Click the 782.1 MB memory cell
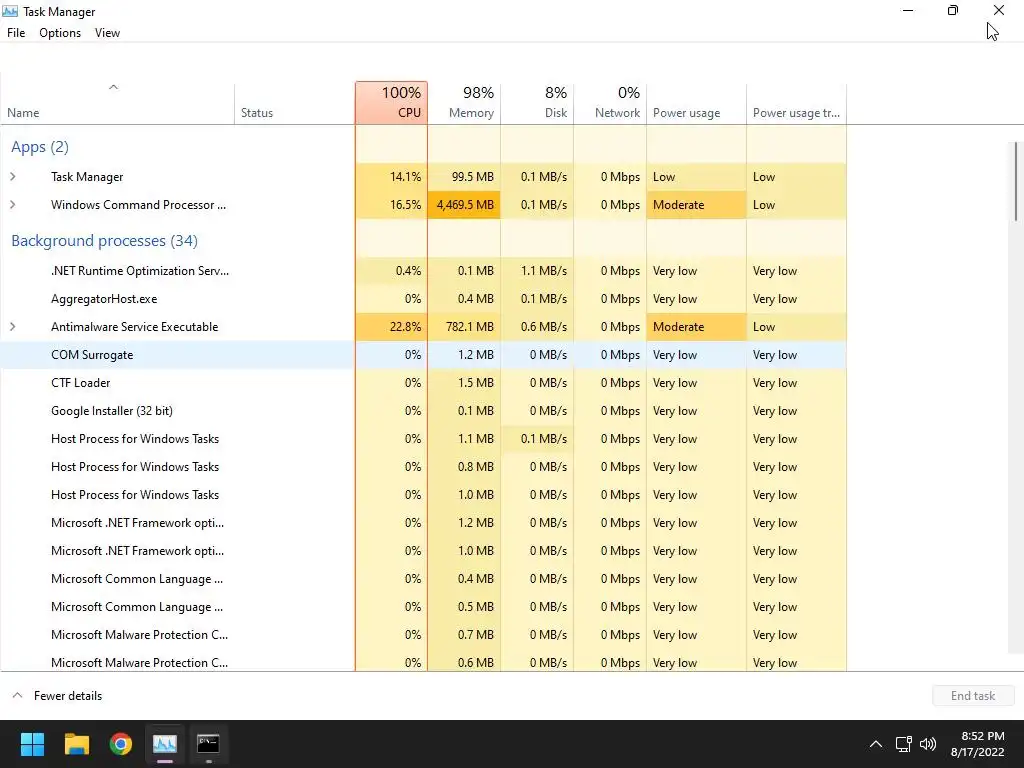 coord(464,327)
